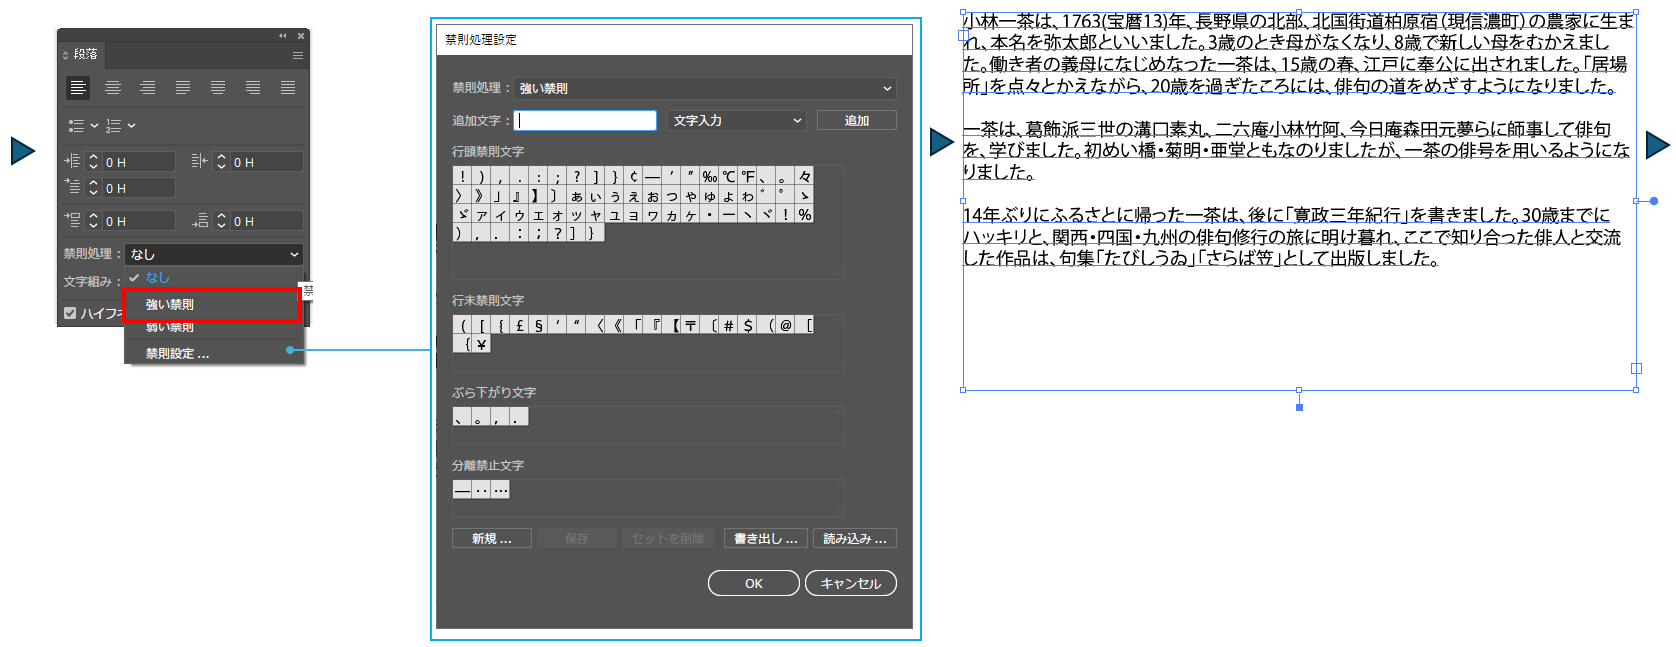Select the 、 cell in ぶら下がり文字
Image resolution: width=1676 pixels, height=647 pixels.
pyautogui.click(x=462, y=416)
